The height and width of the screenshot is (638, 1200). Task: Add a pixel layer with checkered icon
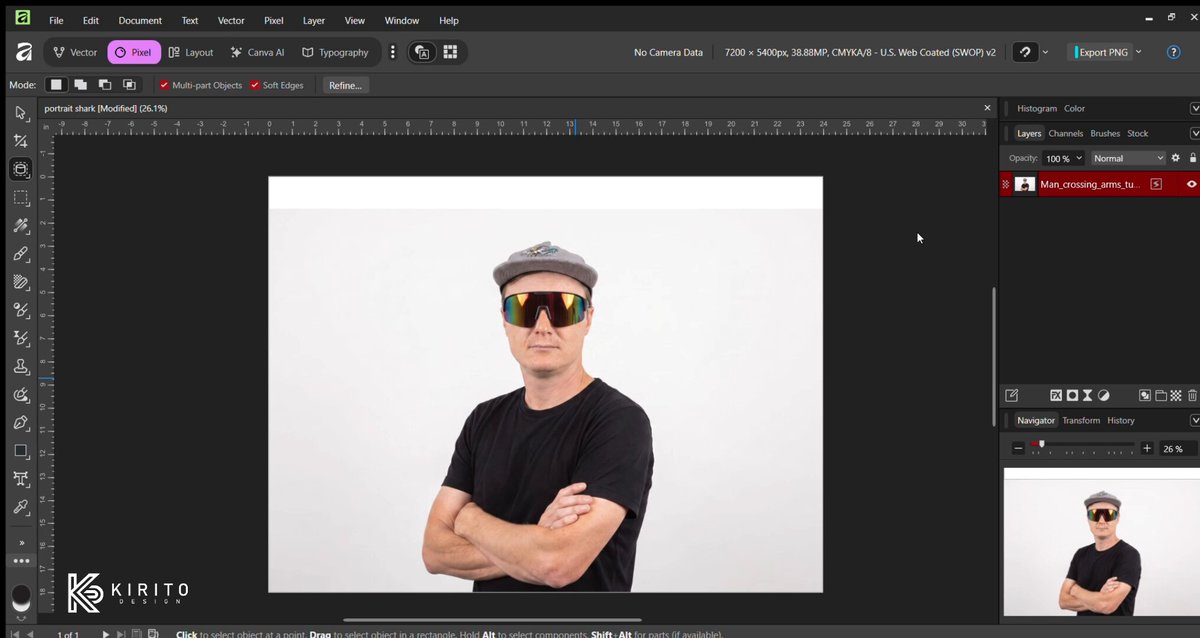tap(1176, 396)
